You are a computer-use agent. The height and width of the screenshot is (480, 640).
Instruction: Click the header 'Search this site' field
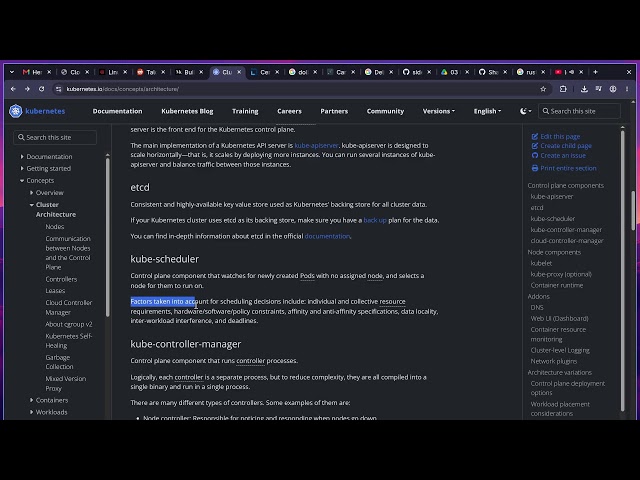(580, 111)
